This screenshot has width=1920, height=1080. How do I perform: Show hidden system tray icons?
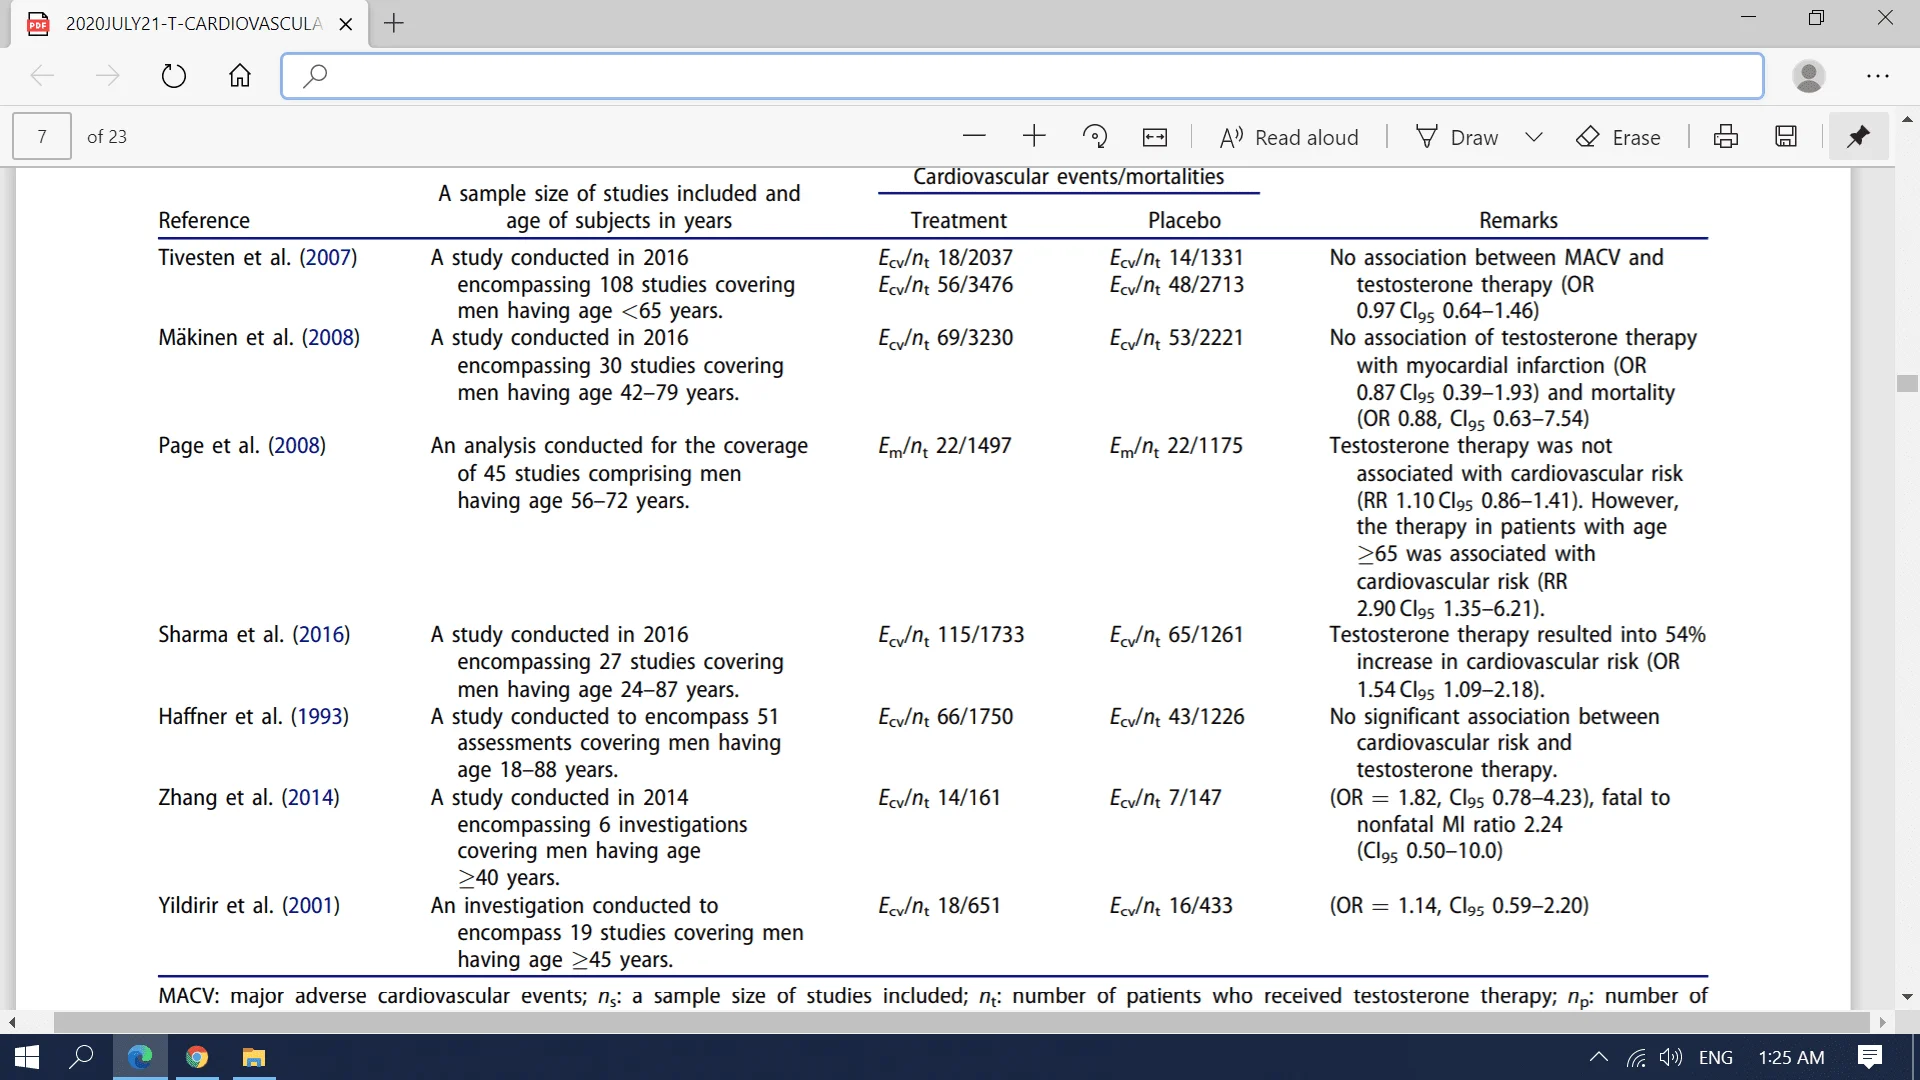click(x=1599, y=1057)
